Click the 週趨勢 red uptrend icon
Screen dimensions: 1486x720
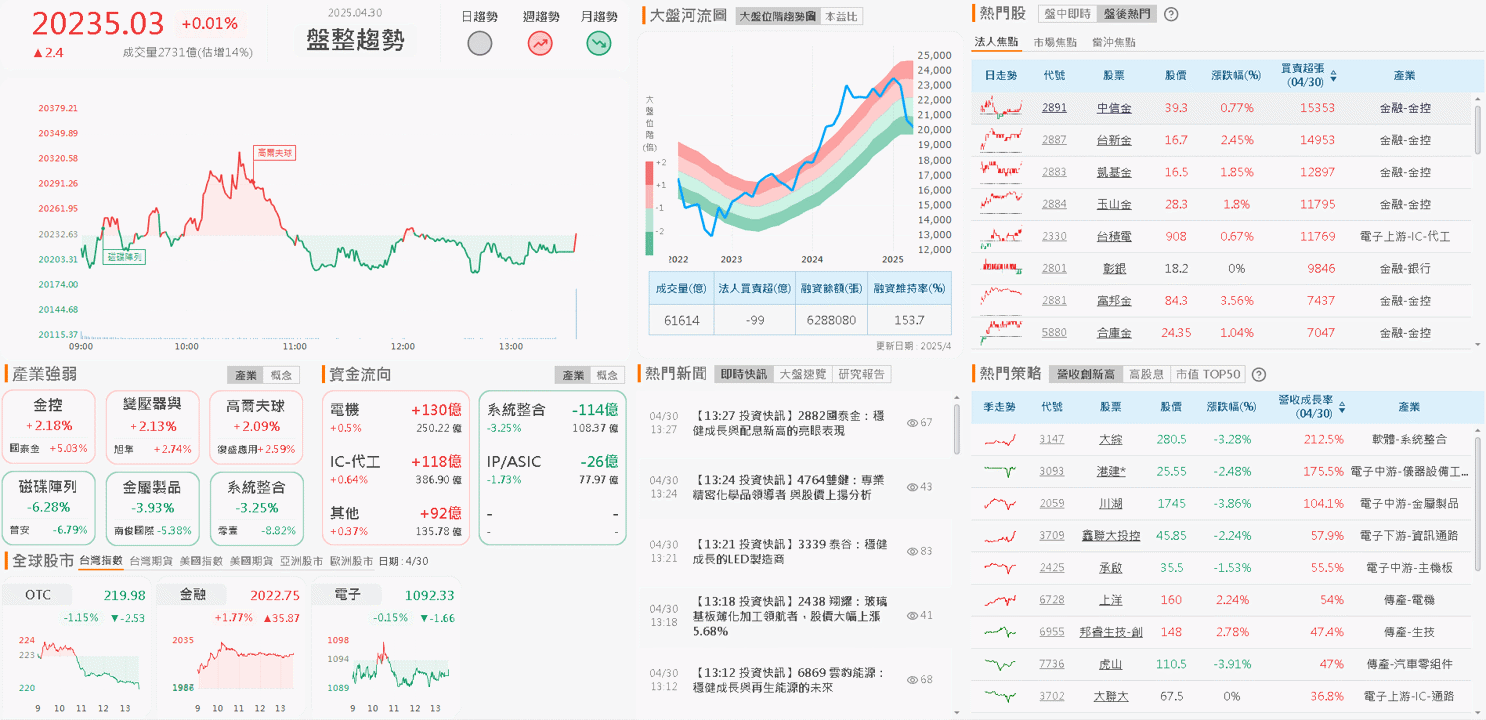[x=540, y=43]
